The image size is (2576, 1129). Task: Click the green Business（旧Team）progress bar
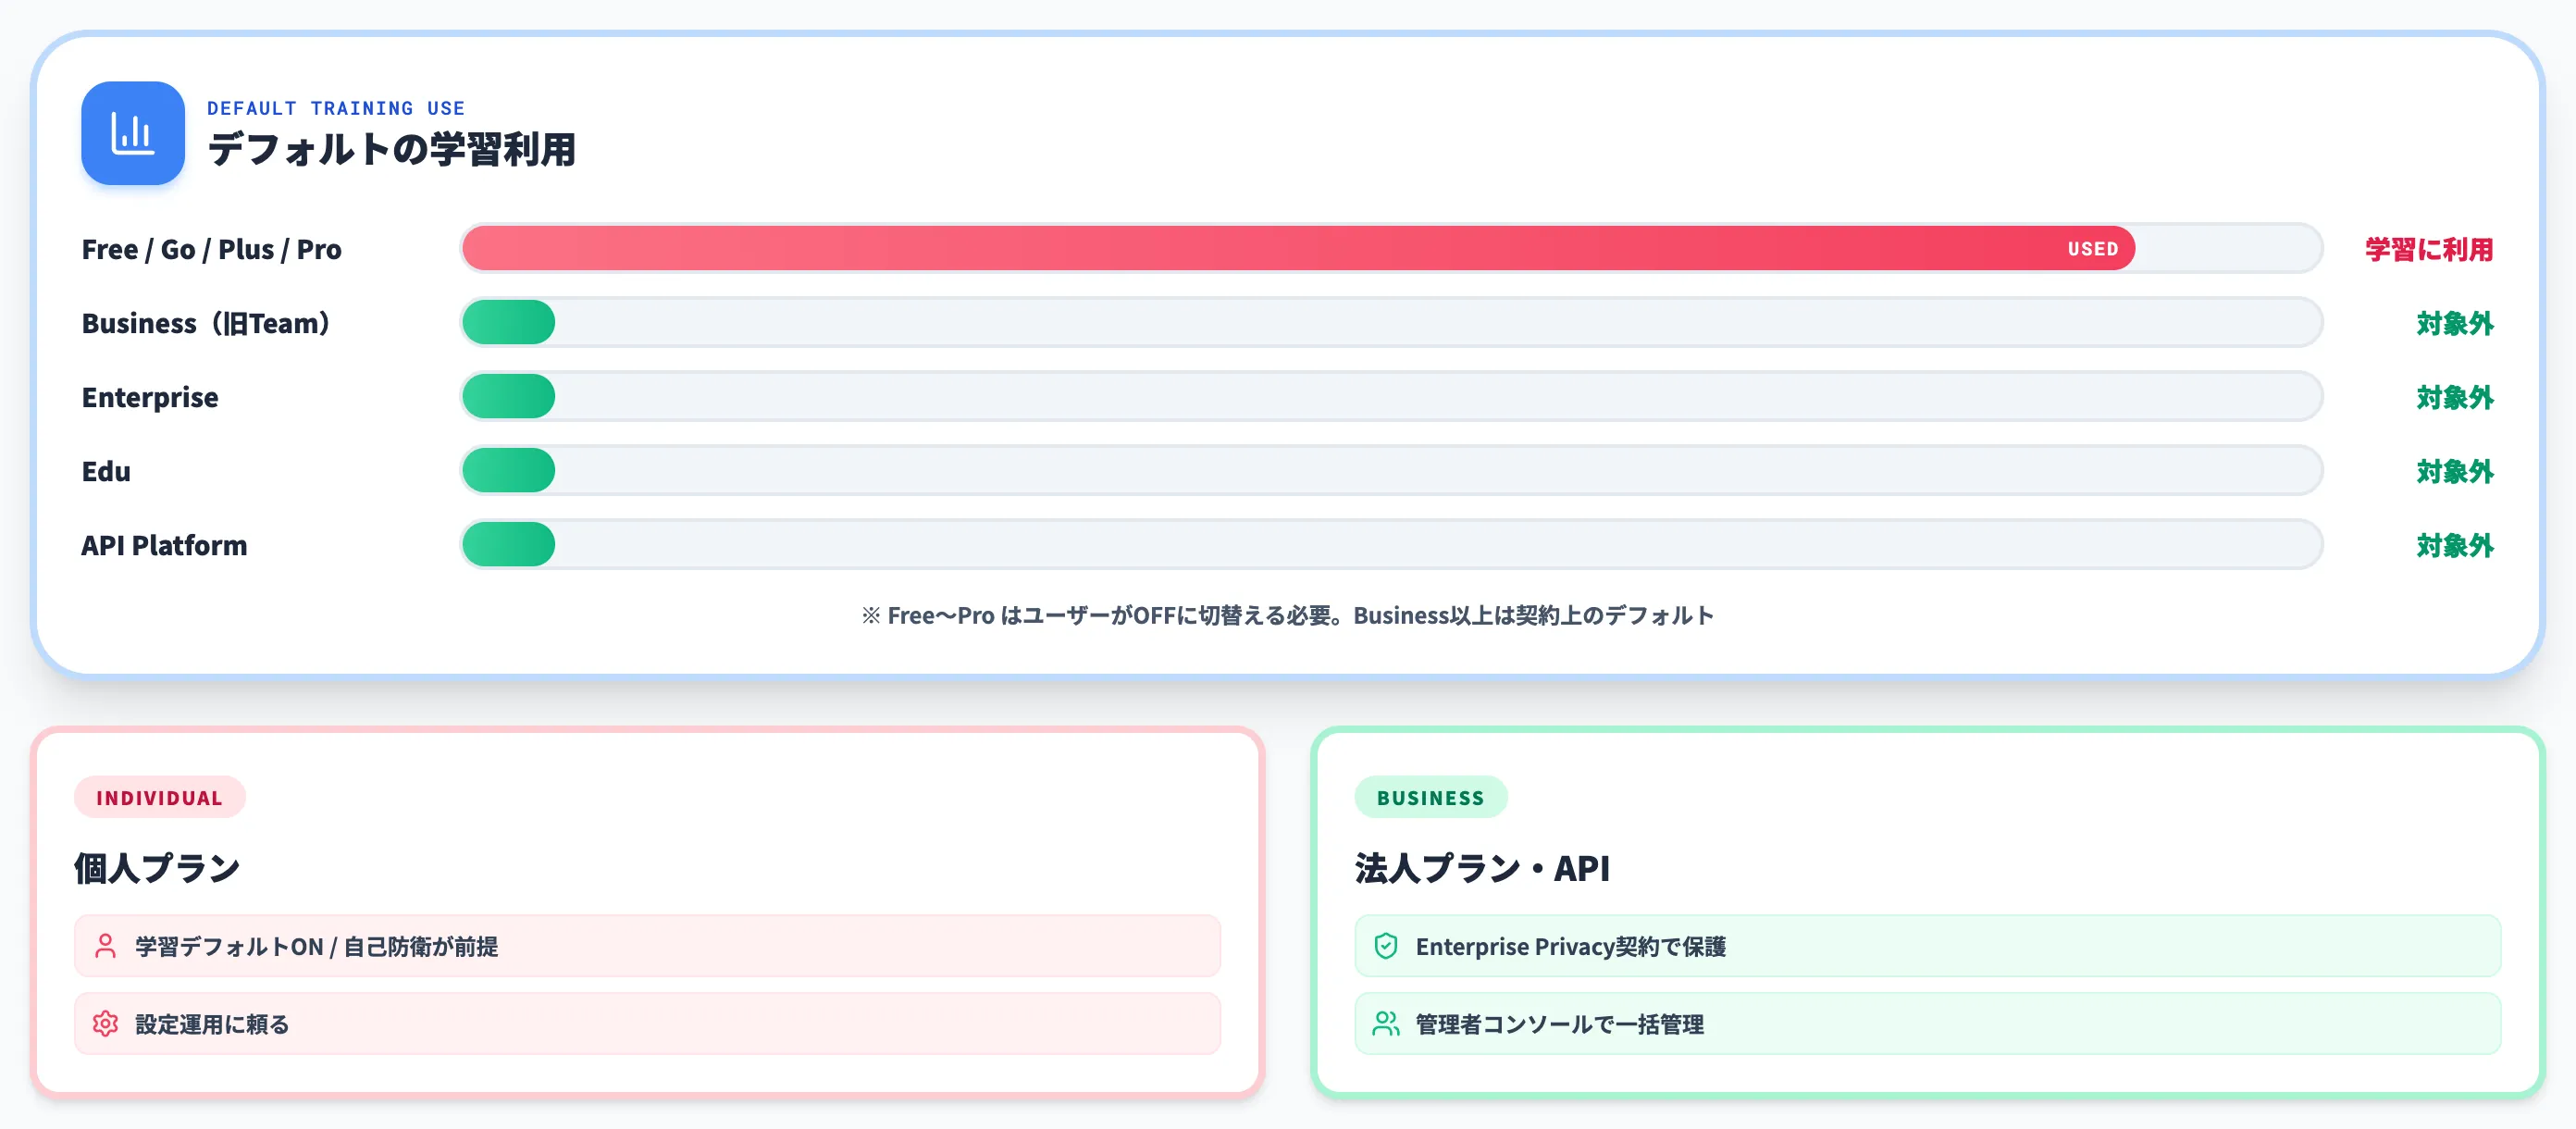[509, 322]
